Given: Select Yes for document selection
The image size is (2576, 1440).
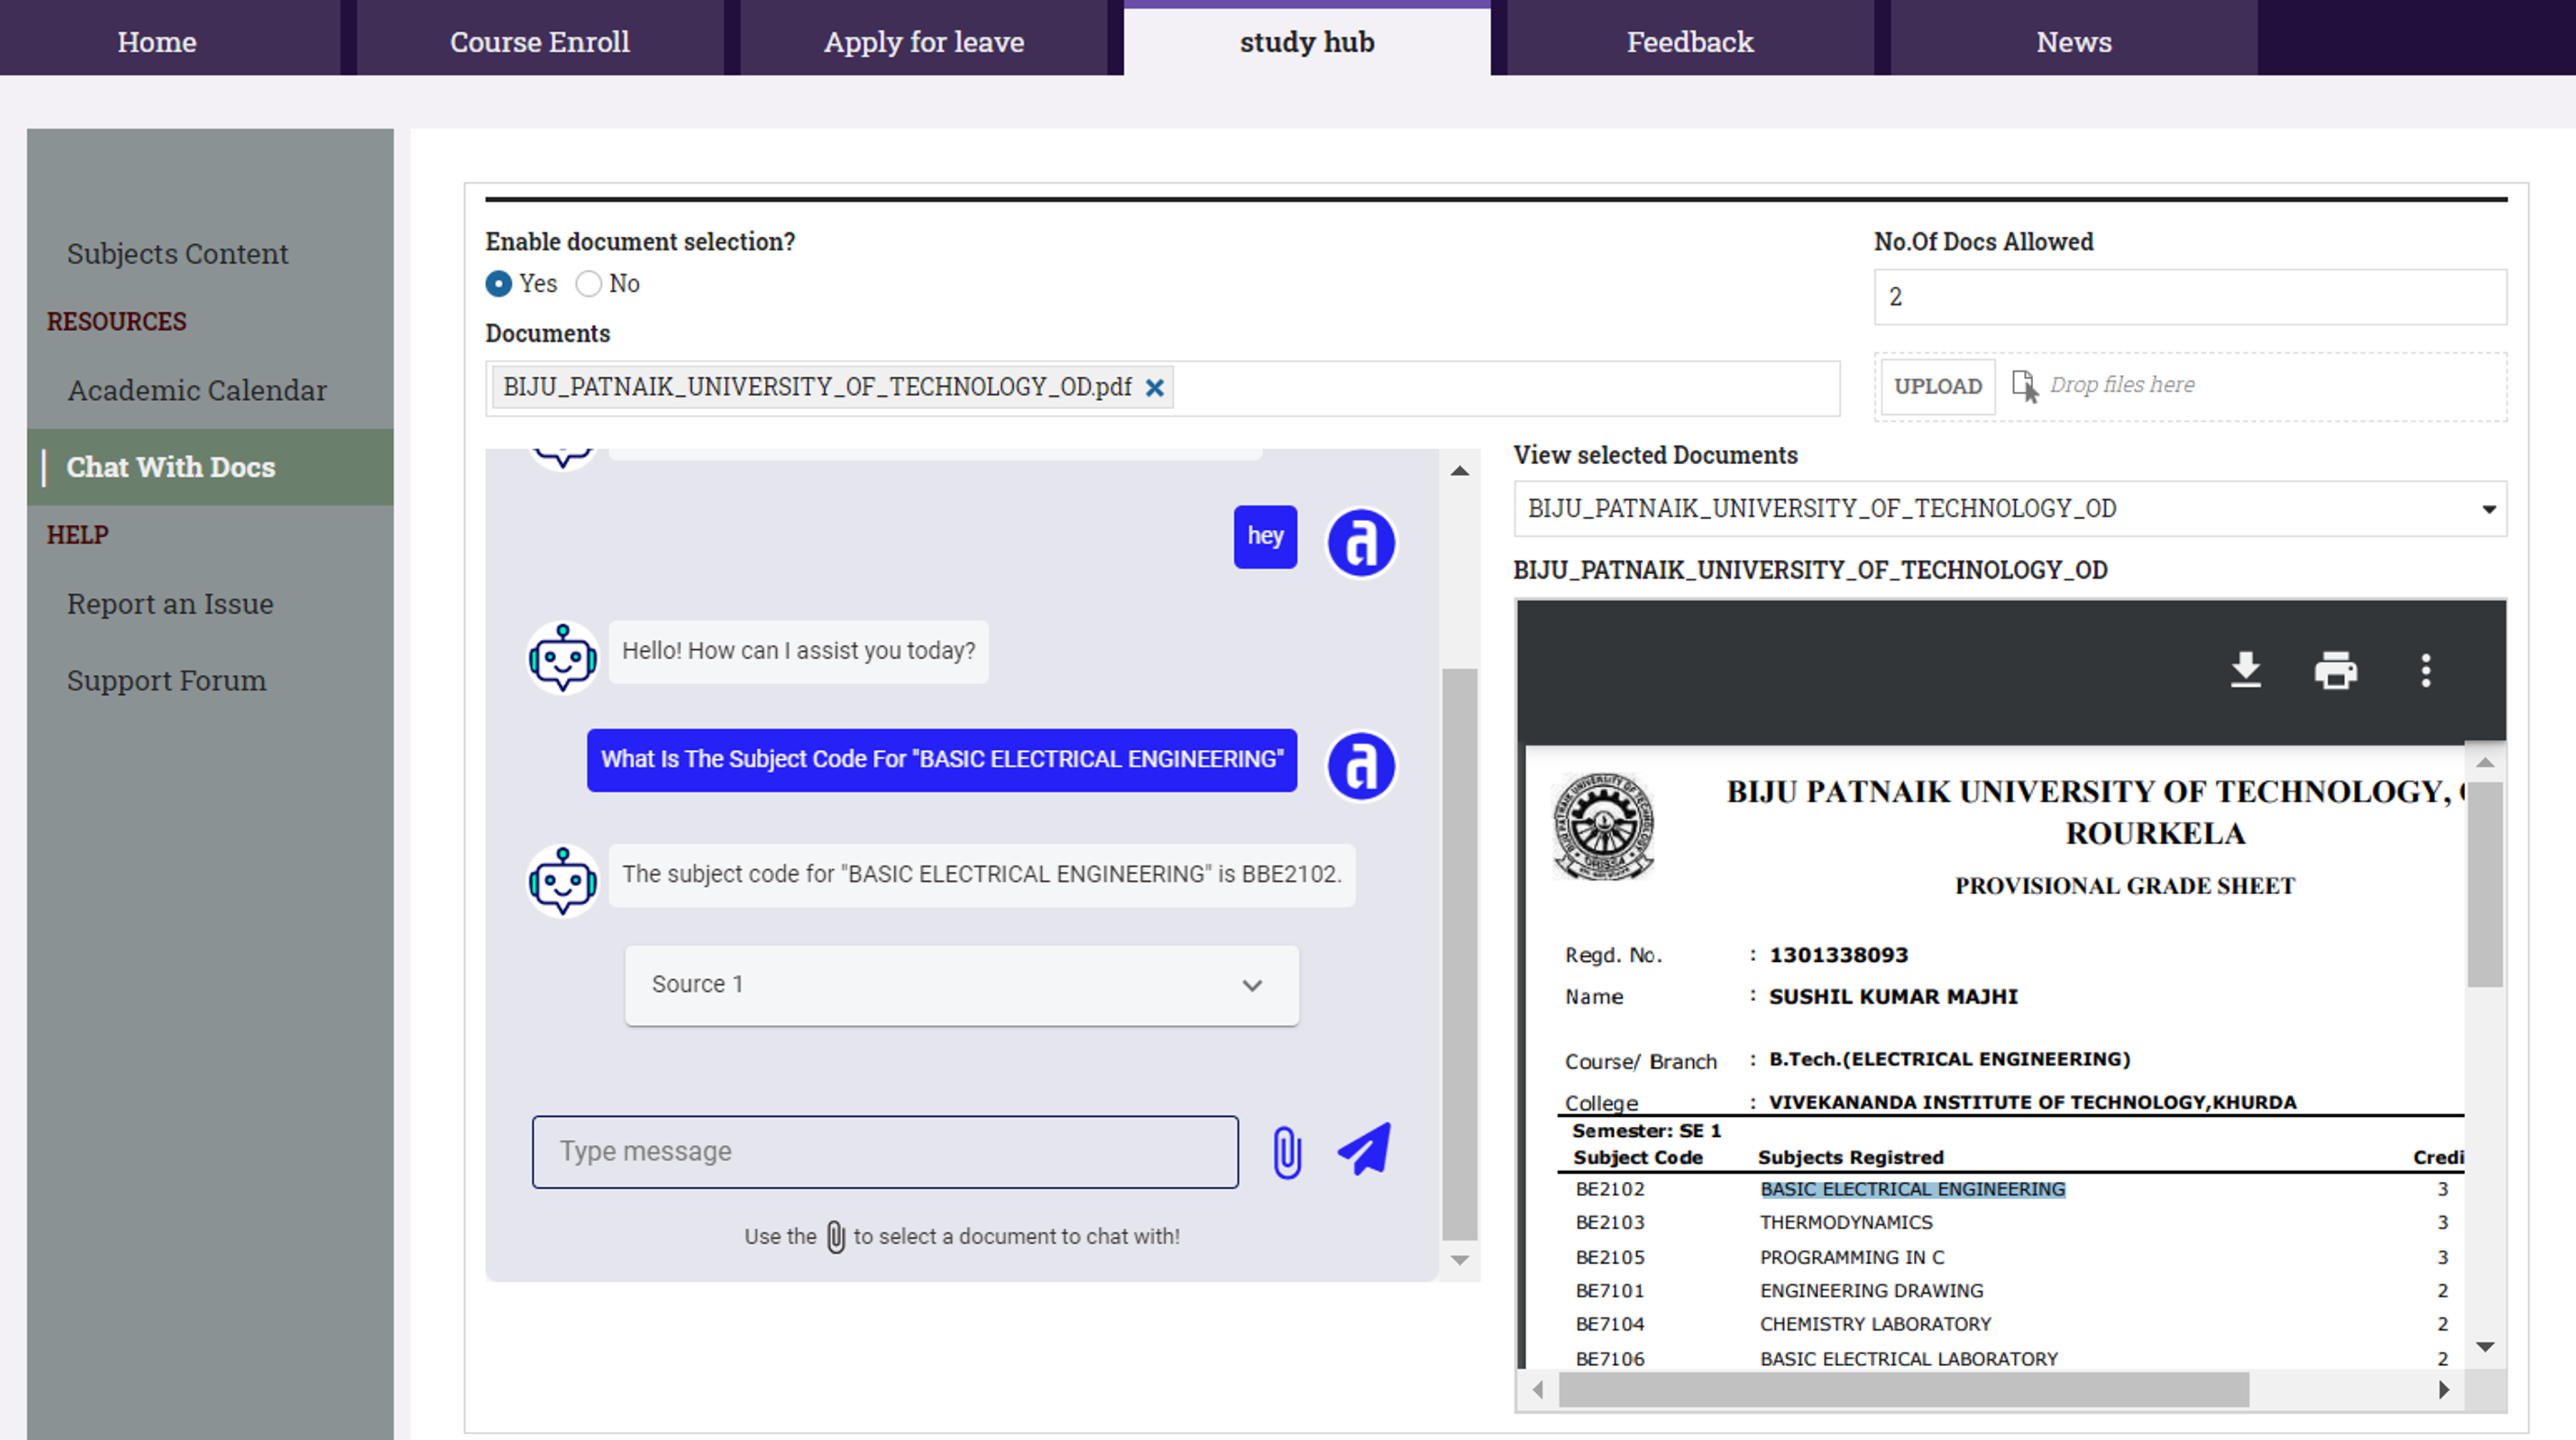Looking at the screenshot, I should pos(498,284).
